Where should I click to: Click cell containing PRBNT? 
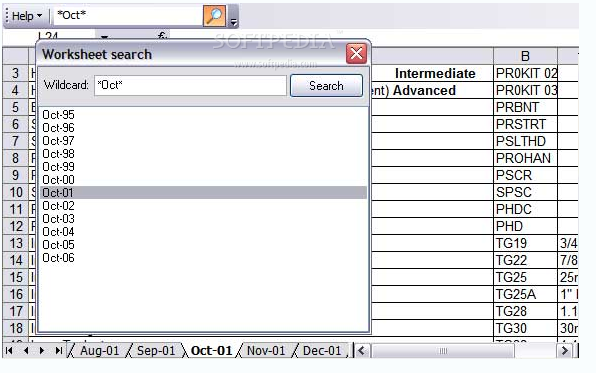(525, 107)
